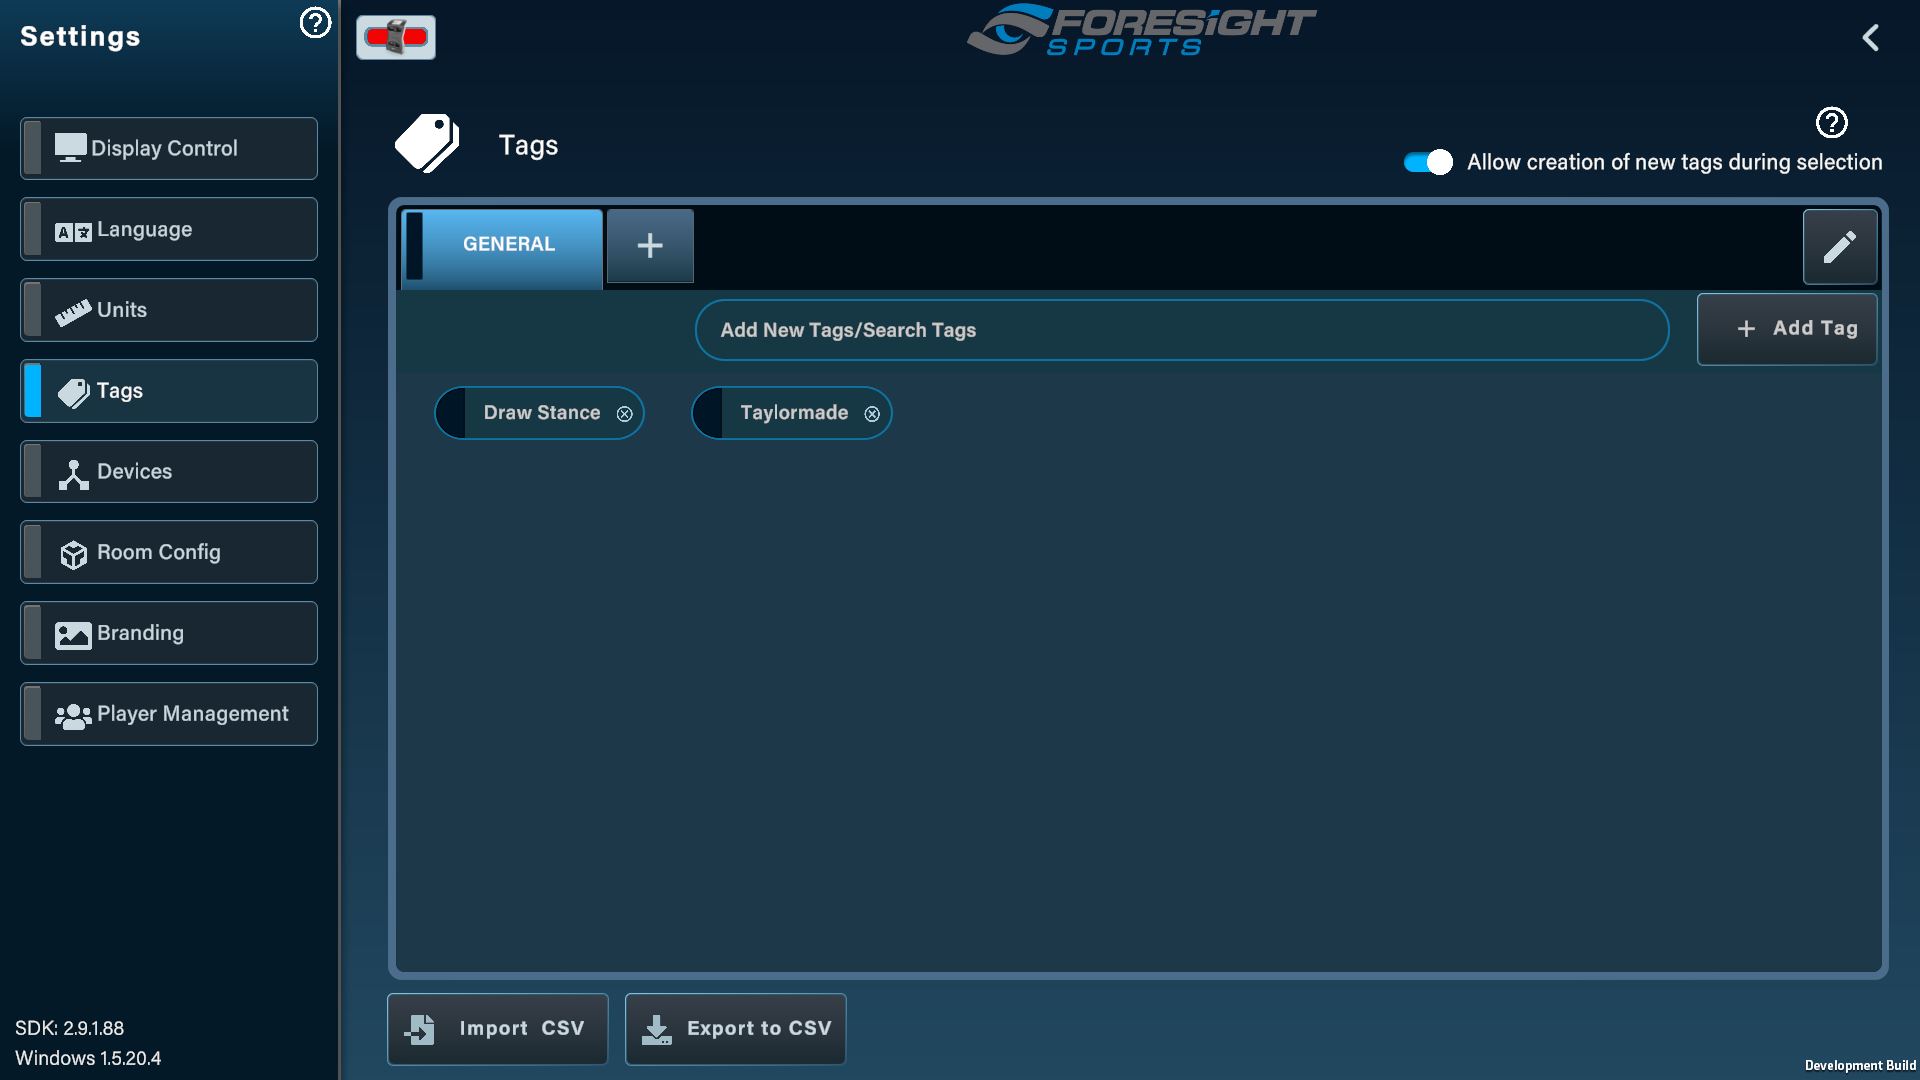The width and height of the screenshot is (1920, 1080).
Task: Click the red launch monitor device icon
Action: coord(396,38)
